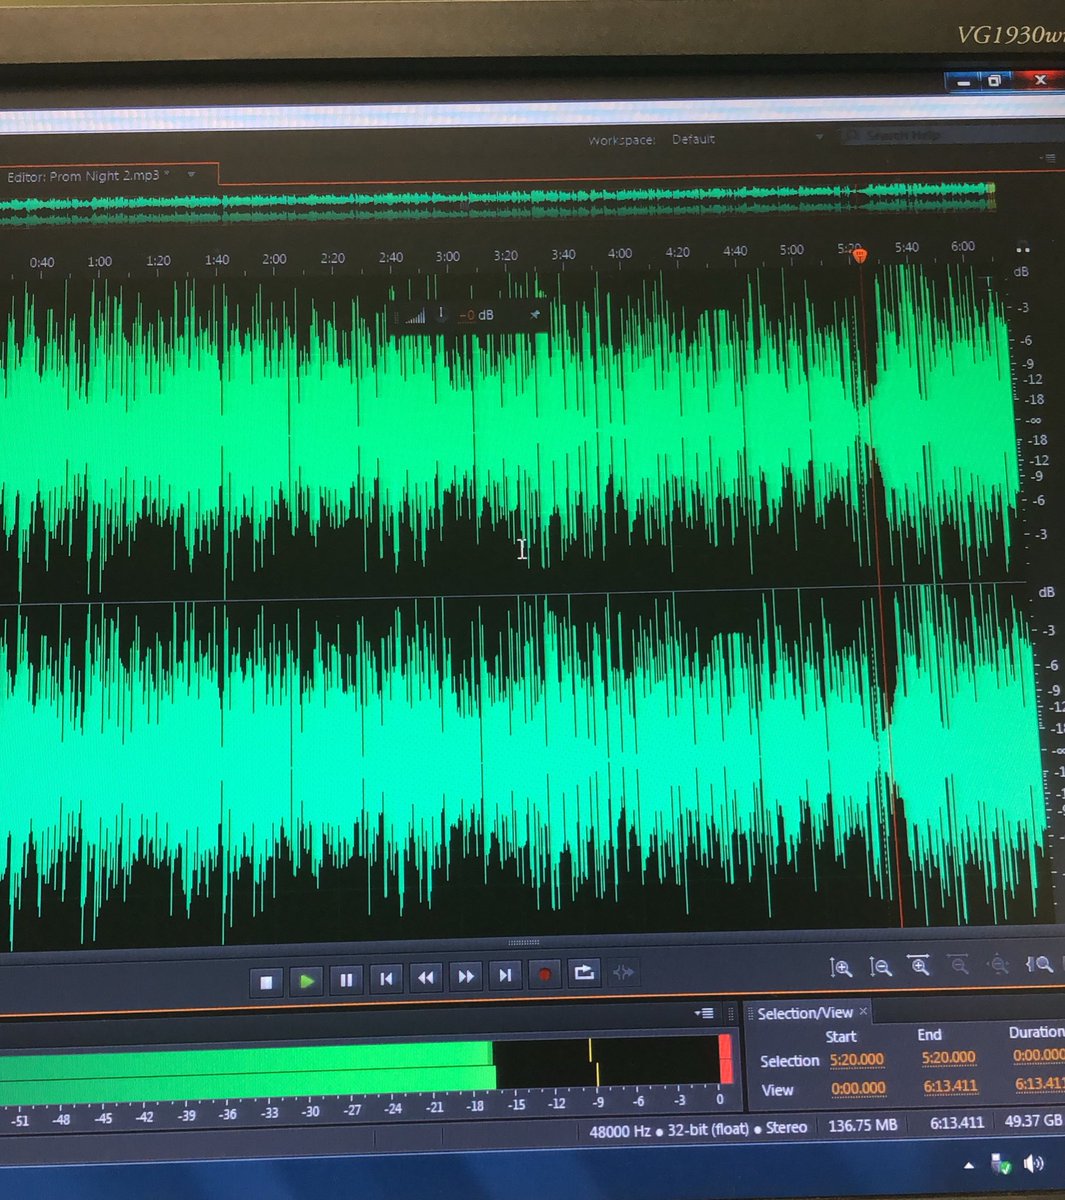Toggle Loop Playback in the transport bar
Image resolution: width=1065 pixels, height=1200 pixels.
point(585,975)
